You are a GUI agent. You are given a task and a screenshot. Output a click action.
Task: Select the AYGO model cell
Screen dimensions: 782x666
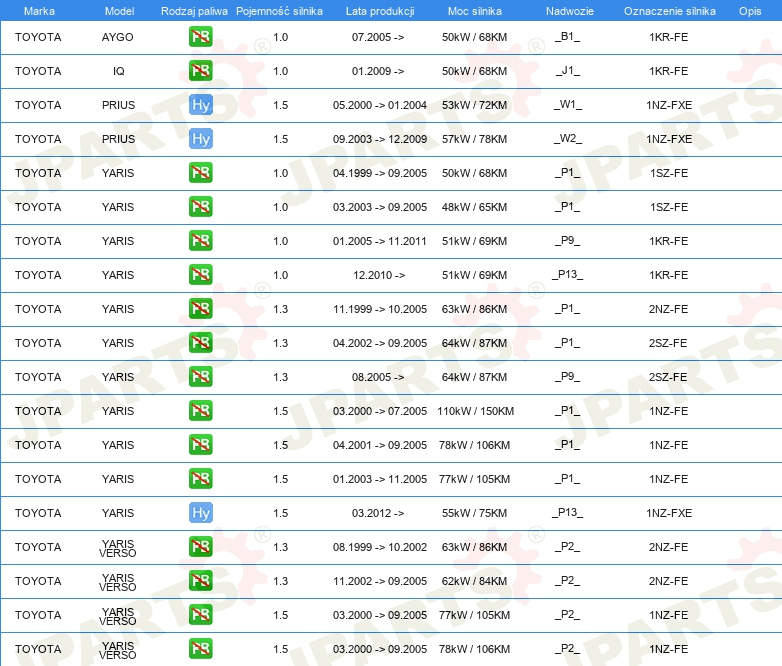coord(118,37)
